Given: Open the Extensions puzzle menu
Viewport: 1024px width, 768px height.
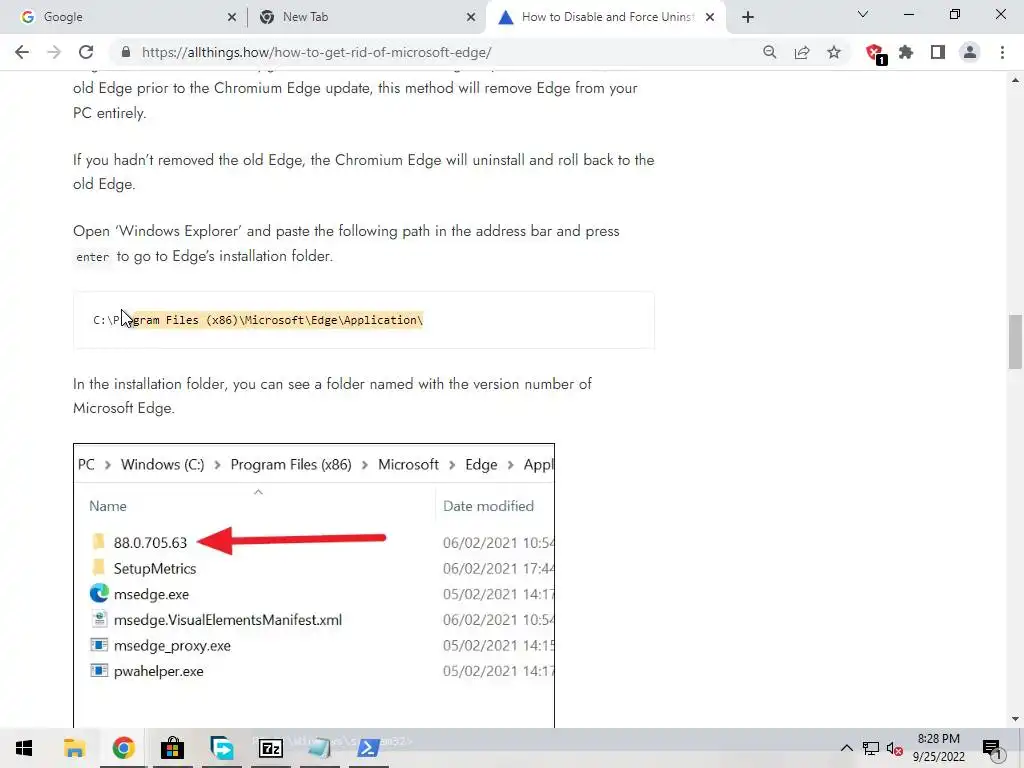Looking at the screenshot, I should click(x=906, y=52).
